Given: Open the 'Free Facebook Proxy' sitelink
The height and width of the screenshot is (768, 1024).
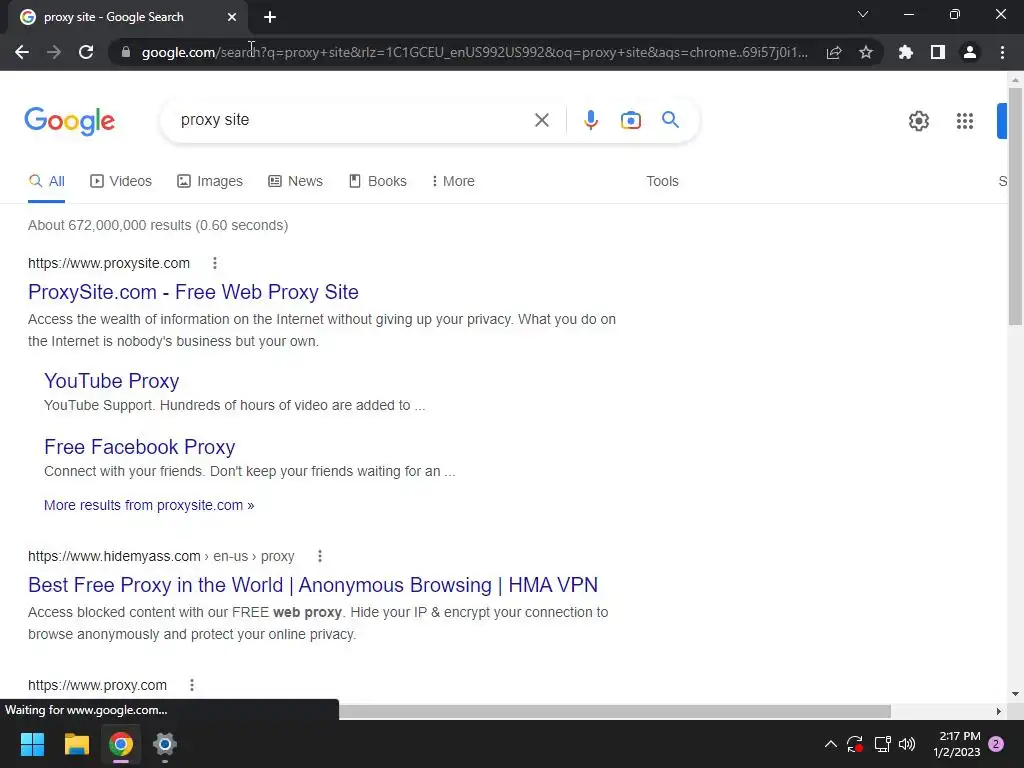Looking at the screenshot, I should tap(140, 447).
